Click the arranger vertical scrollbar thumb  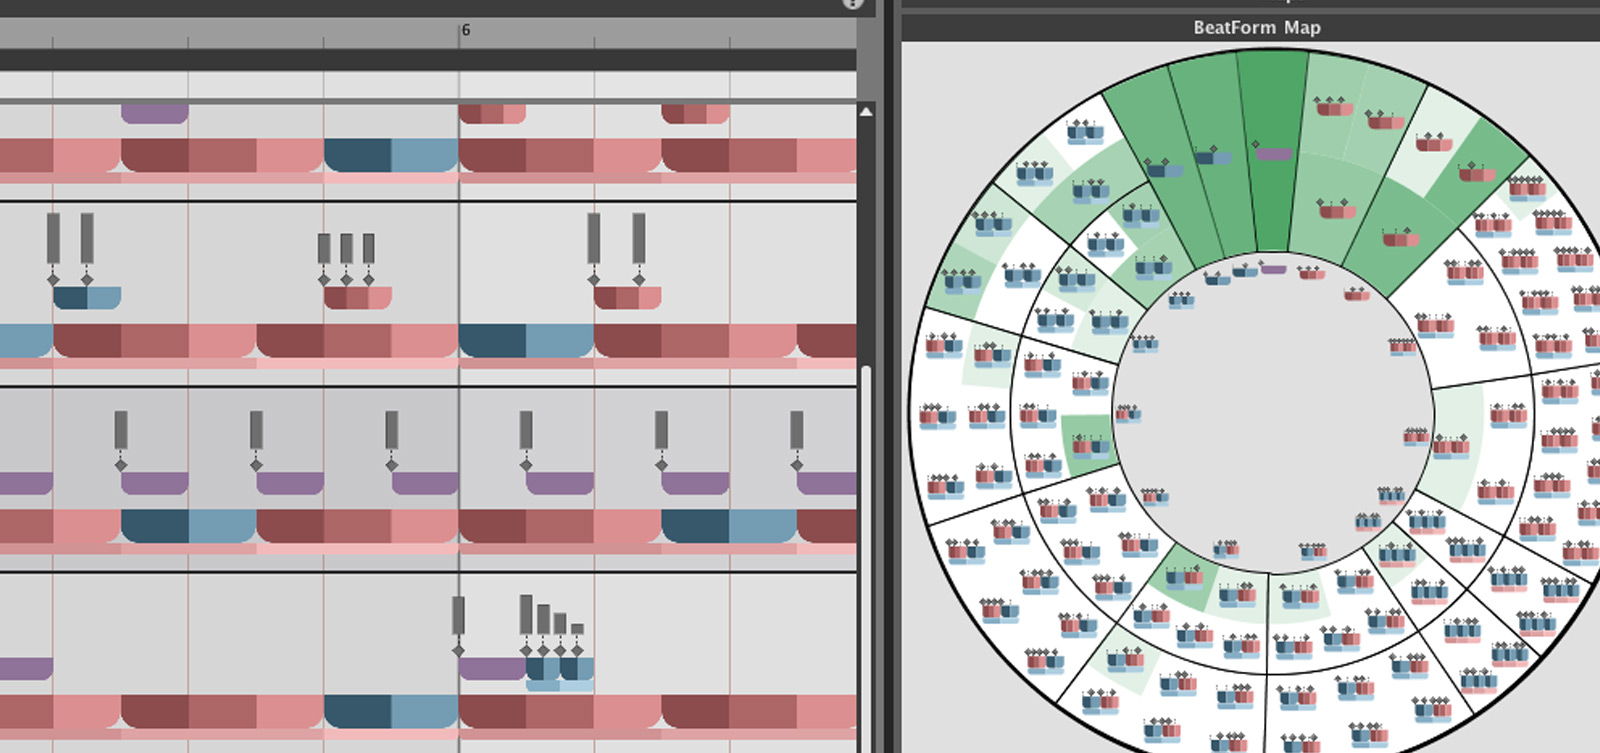click(866, 560)
